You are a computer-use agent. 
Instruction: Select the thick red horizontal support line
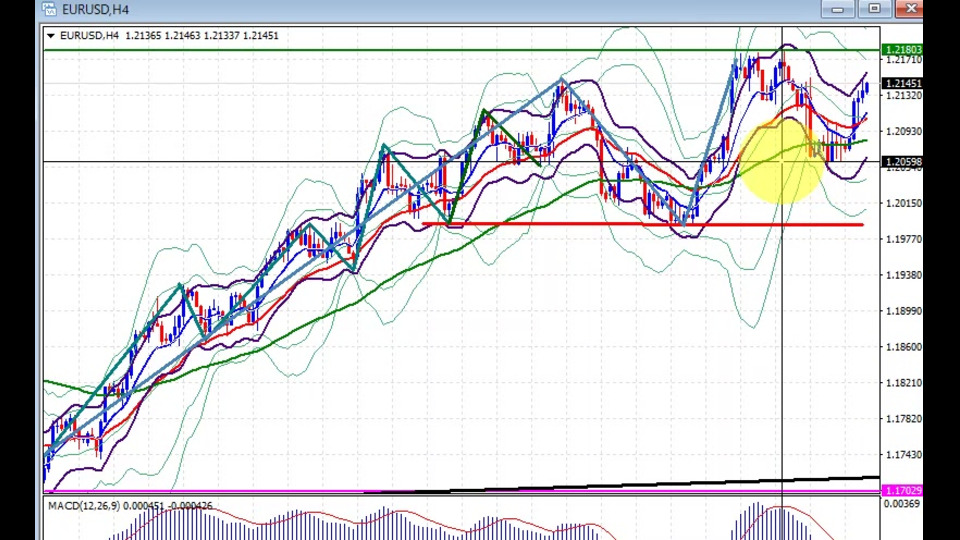643,225
